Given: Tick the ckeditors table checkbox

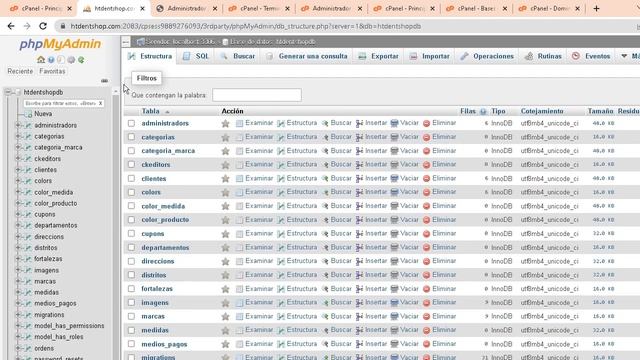Looking at the screenshot, I should point(131,164).
